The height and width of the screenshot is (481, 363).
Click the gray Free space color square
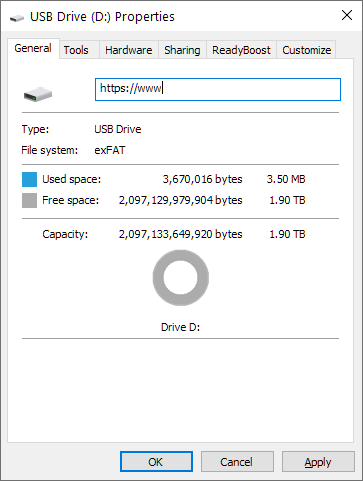(29, 200)
